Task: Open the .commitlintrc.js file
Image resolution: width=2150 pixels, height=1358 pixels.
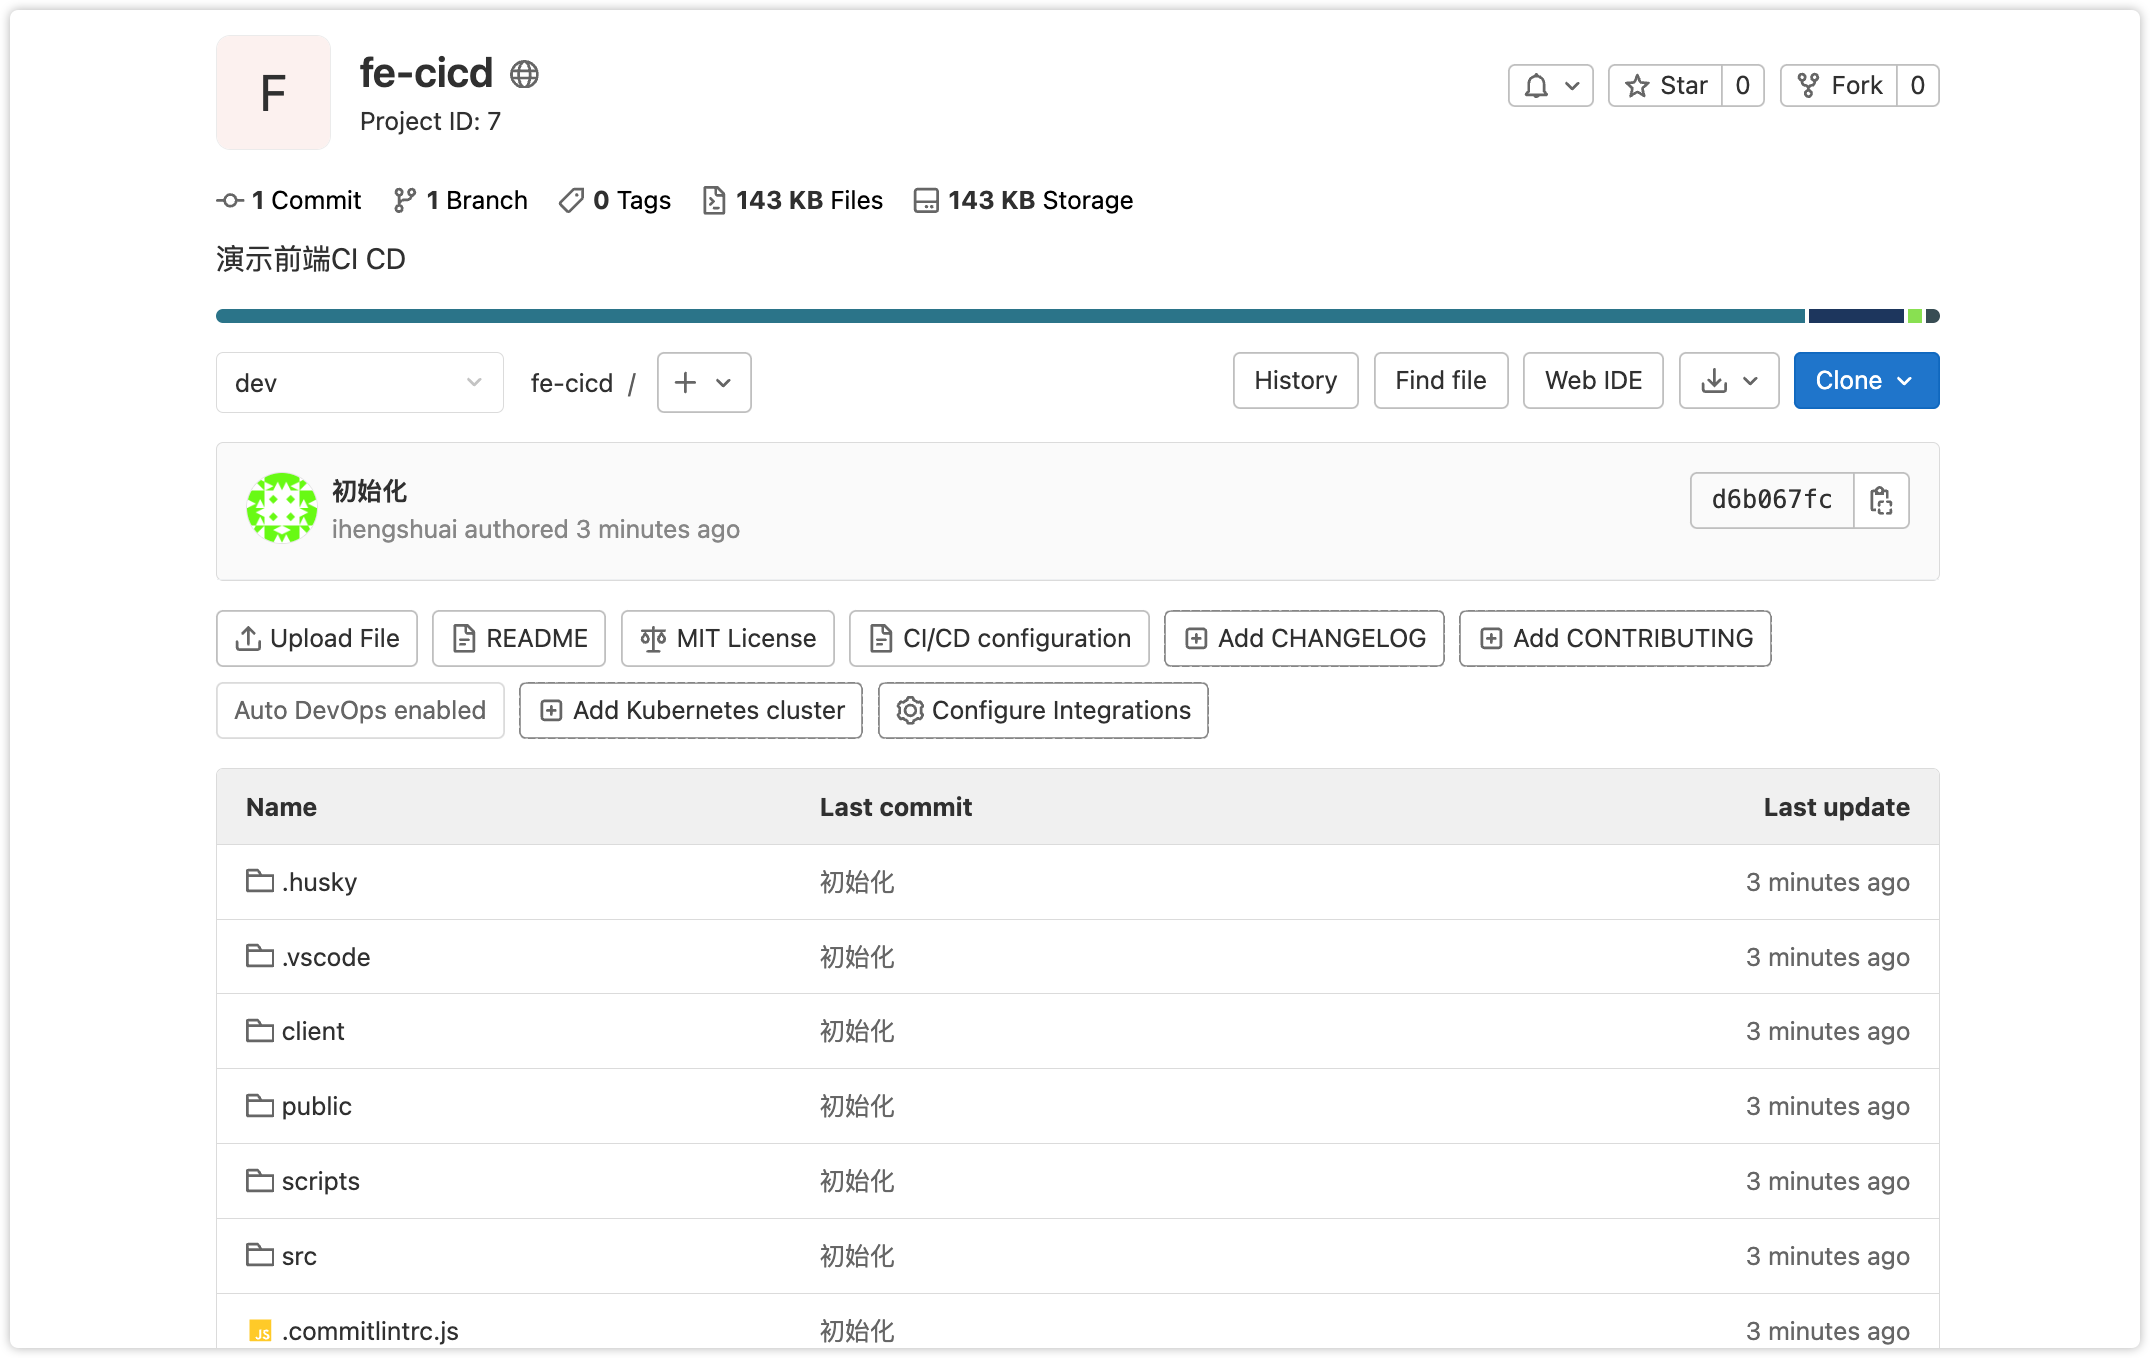Action: click(x=370, y=1331)
